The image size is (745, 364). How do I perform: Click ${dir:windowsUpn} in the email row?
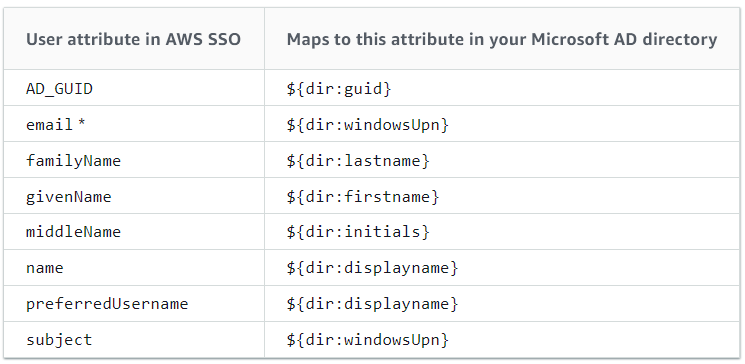click(367, 125)
